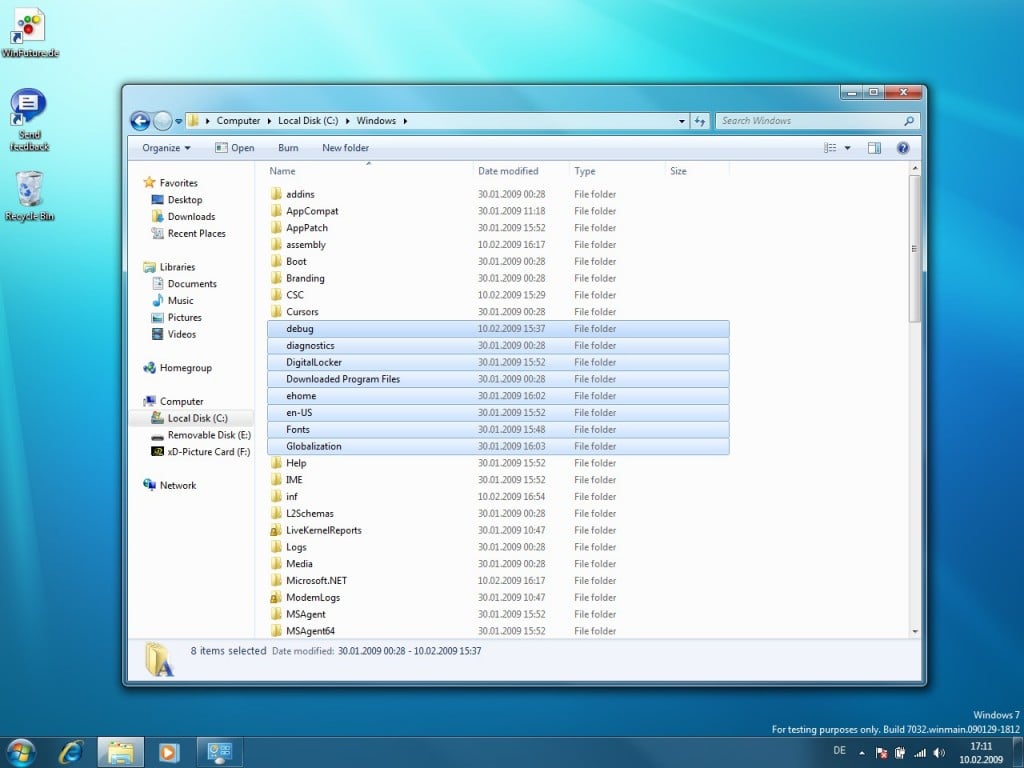1024x768 pixels.
Task: Expand the Organize dropdown menu
Action: [166, 148]
